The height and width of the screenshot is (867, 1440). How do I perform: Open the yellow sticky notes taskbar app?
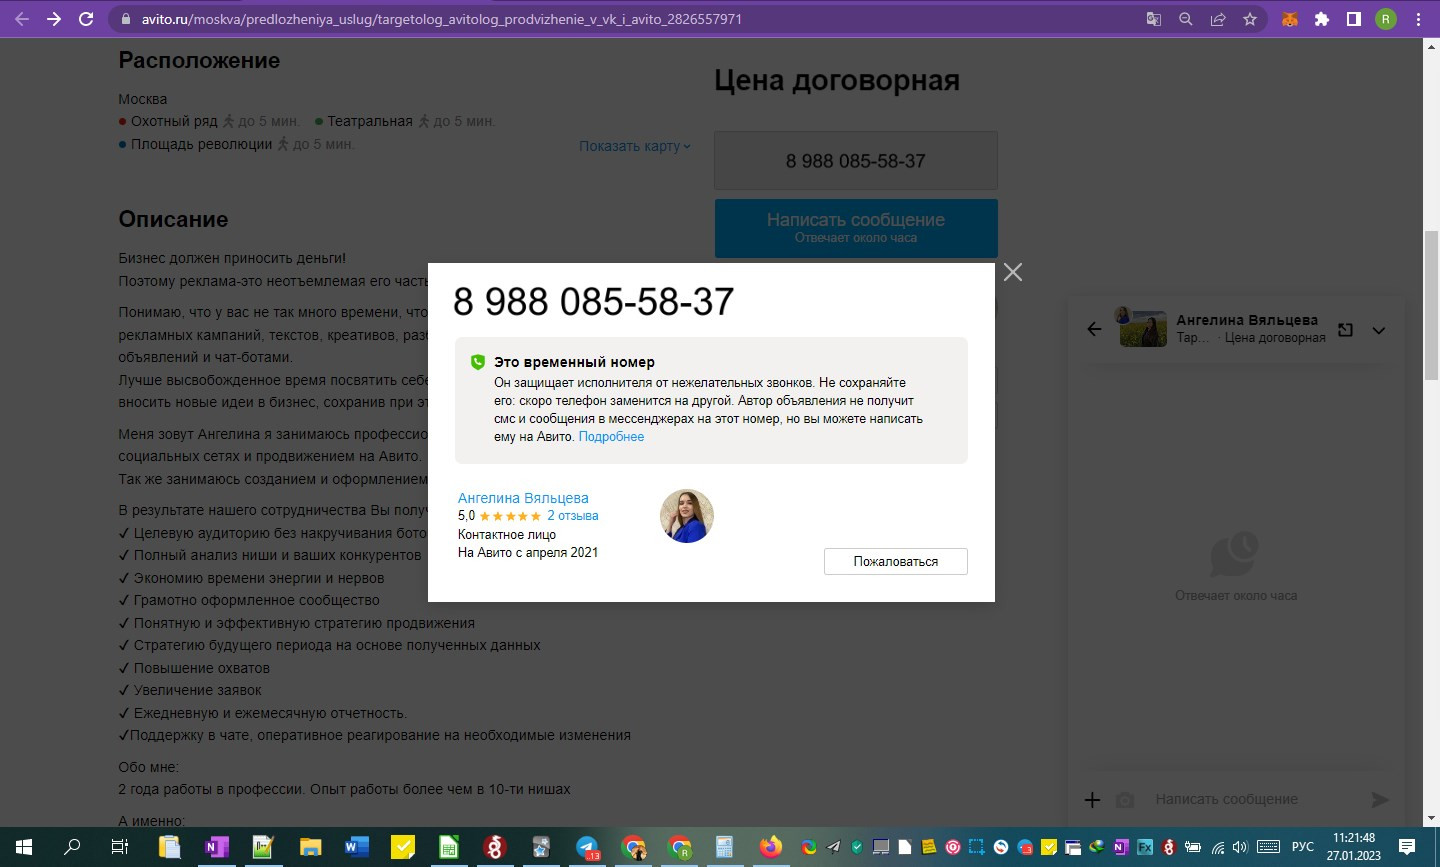click(x=403, y=847)
